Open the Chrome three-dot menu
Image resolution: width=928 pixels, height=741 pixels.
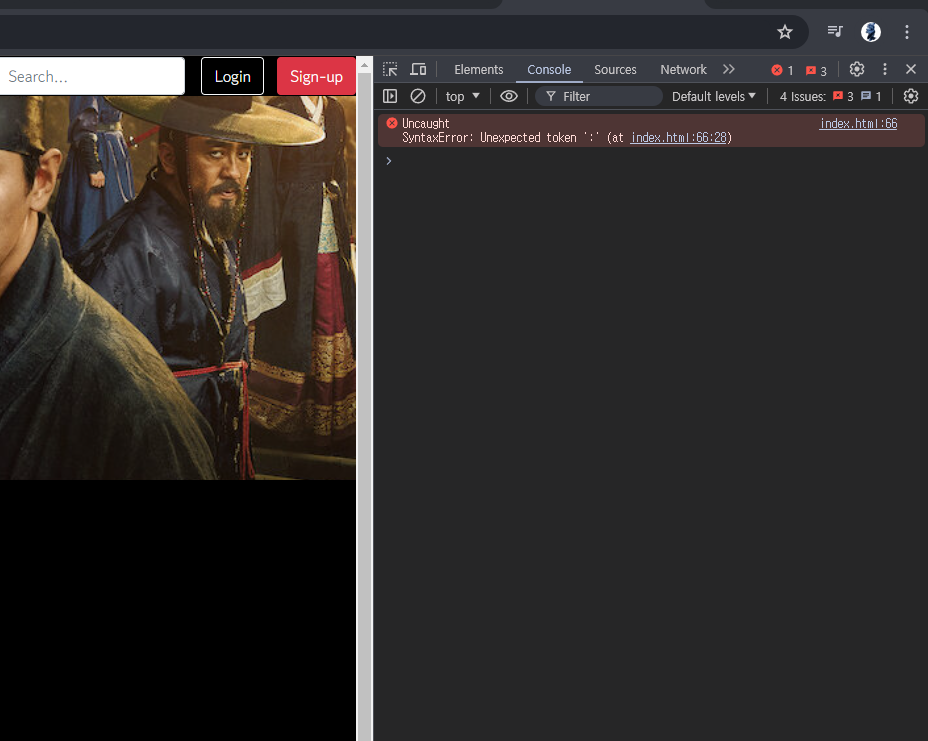907,32
